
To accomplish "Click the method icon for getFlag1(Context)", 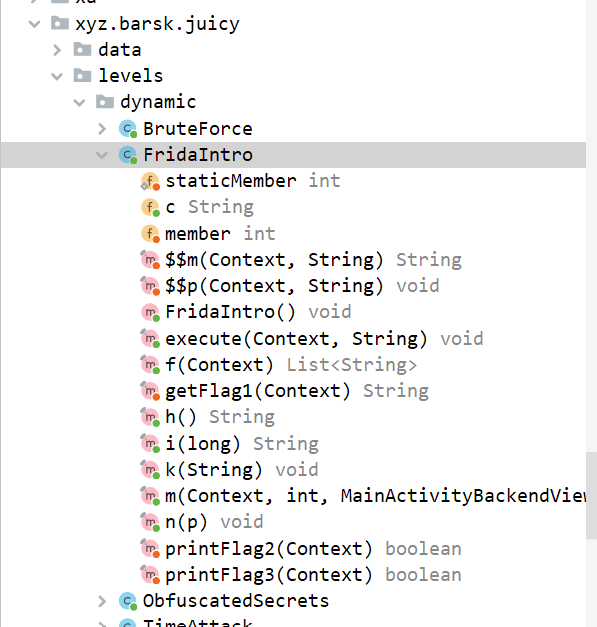I will click(150, 391).
